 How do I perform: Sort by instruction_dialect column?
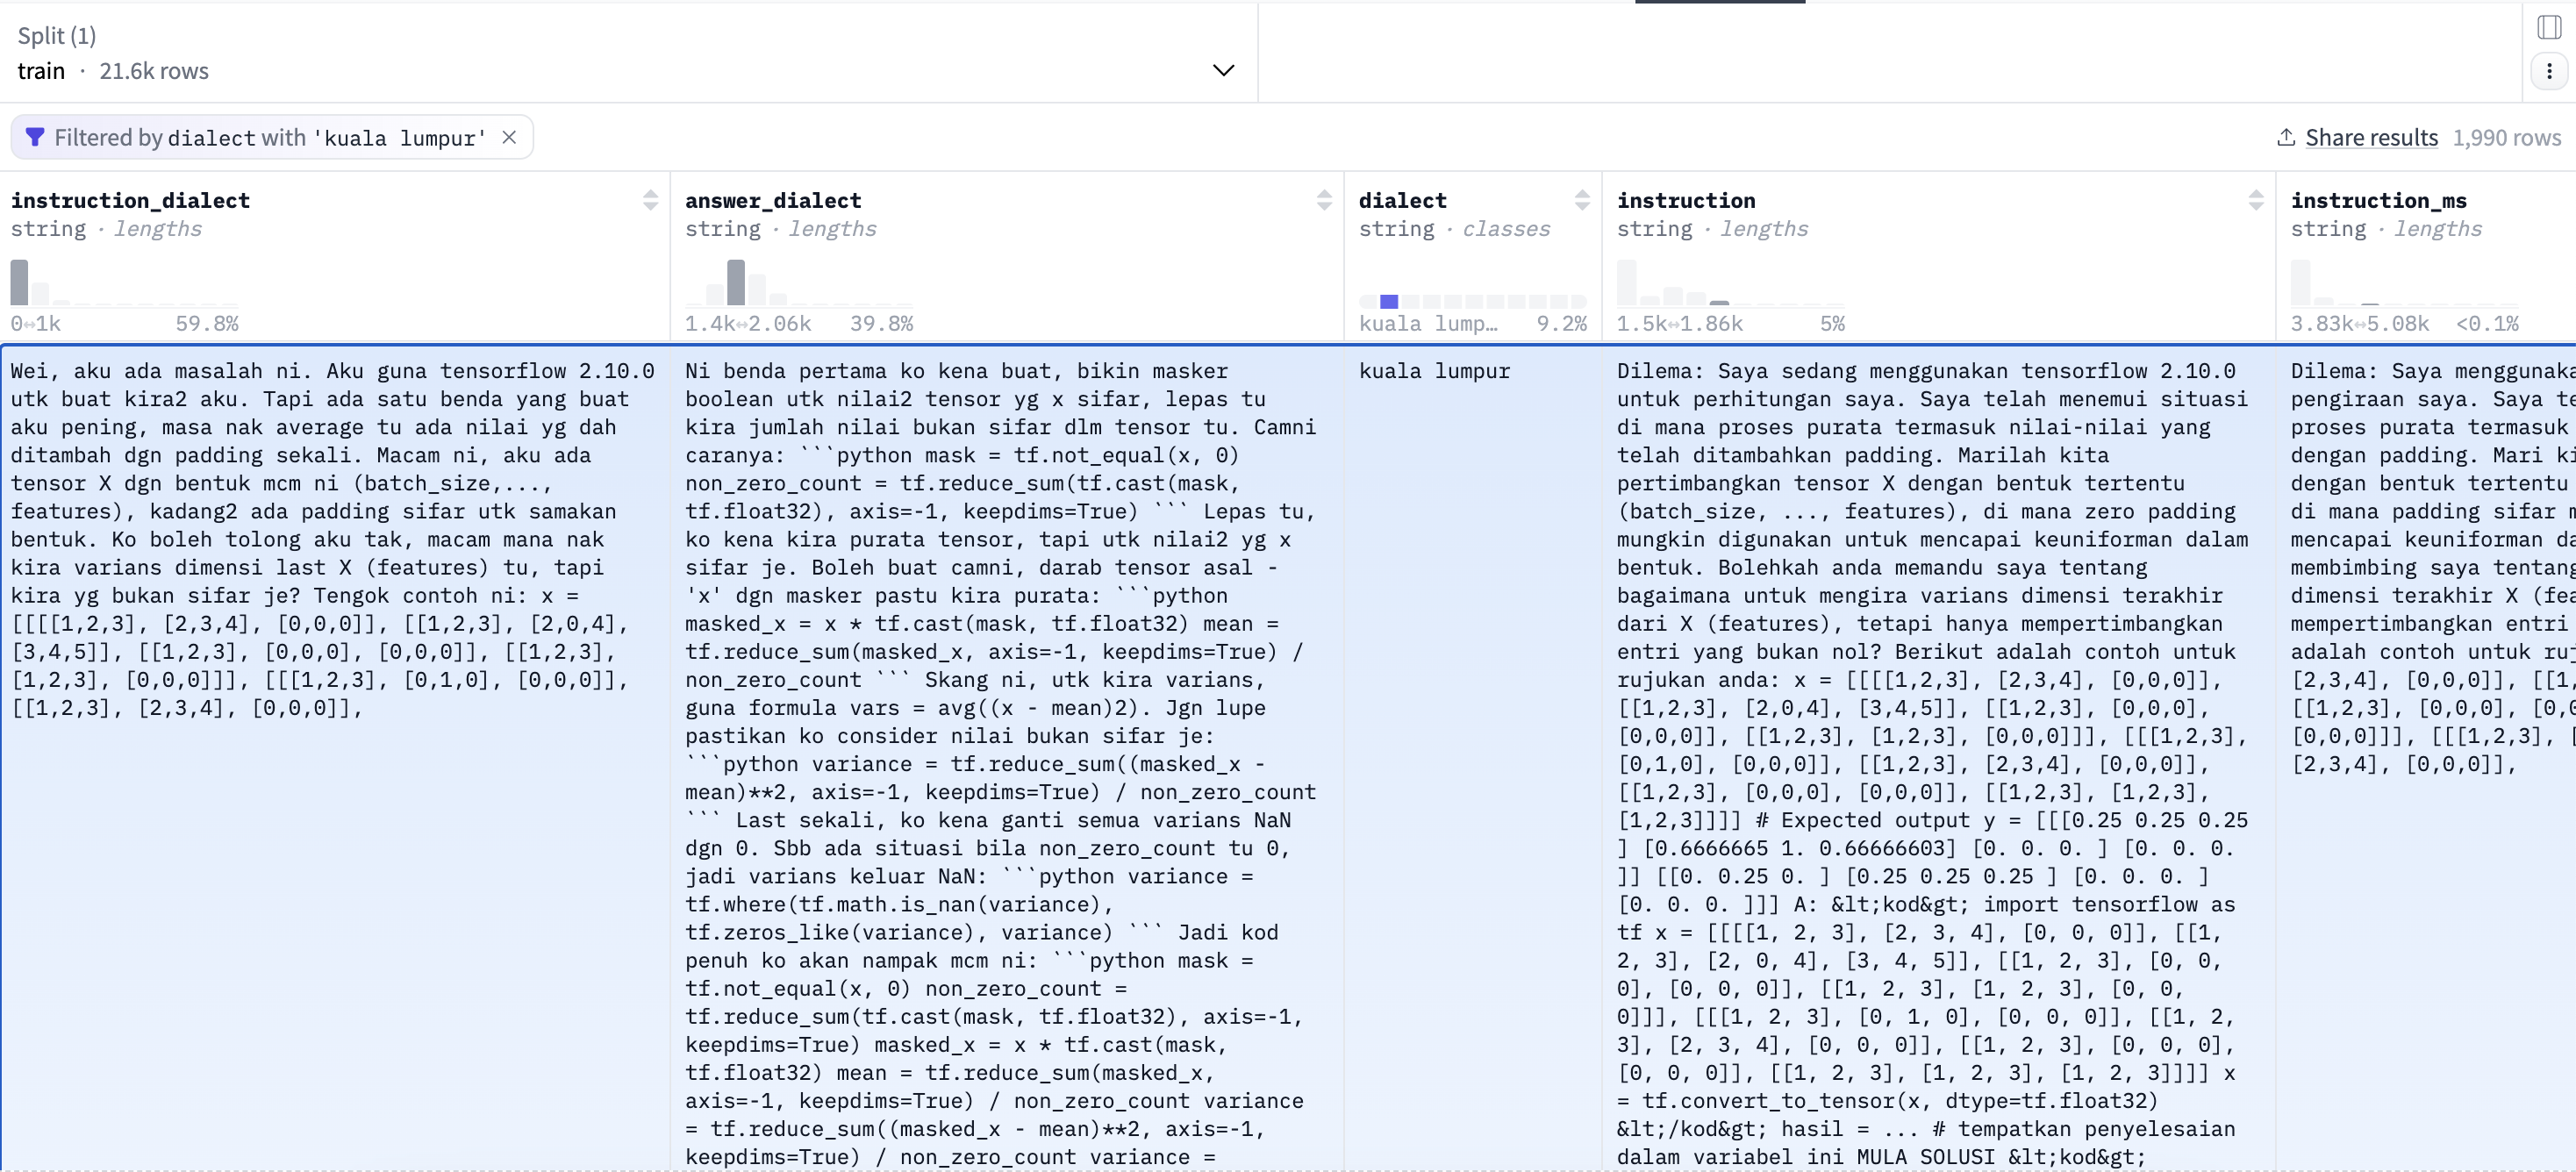(650, 200)
